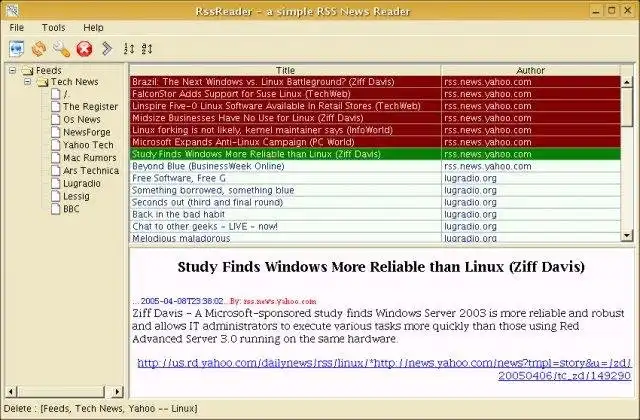
Task: Select 'FalconStor Adds Support for Suse Linux' article
Action: coord(375,94)
